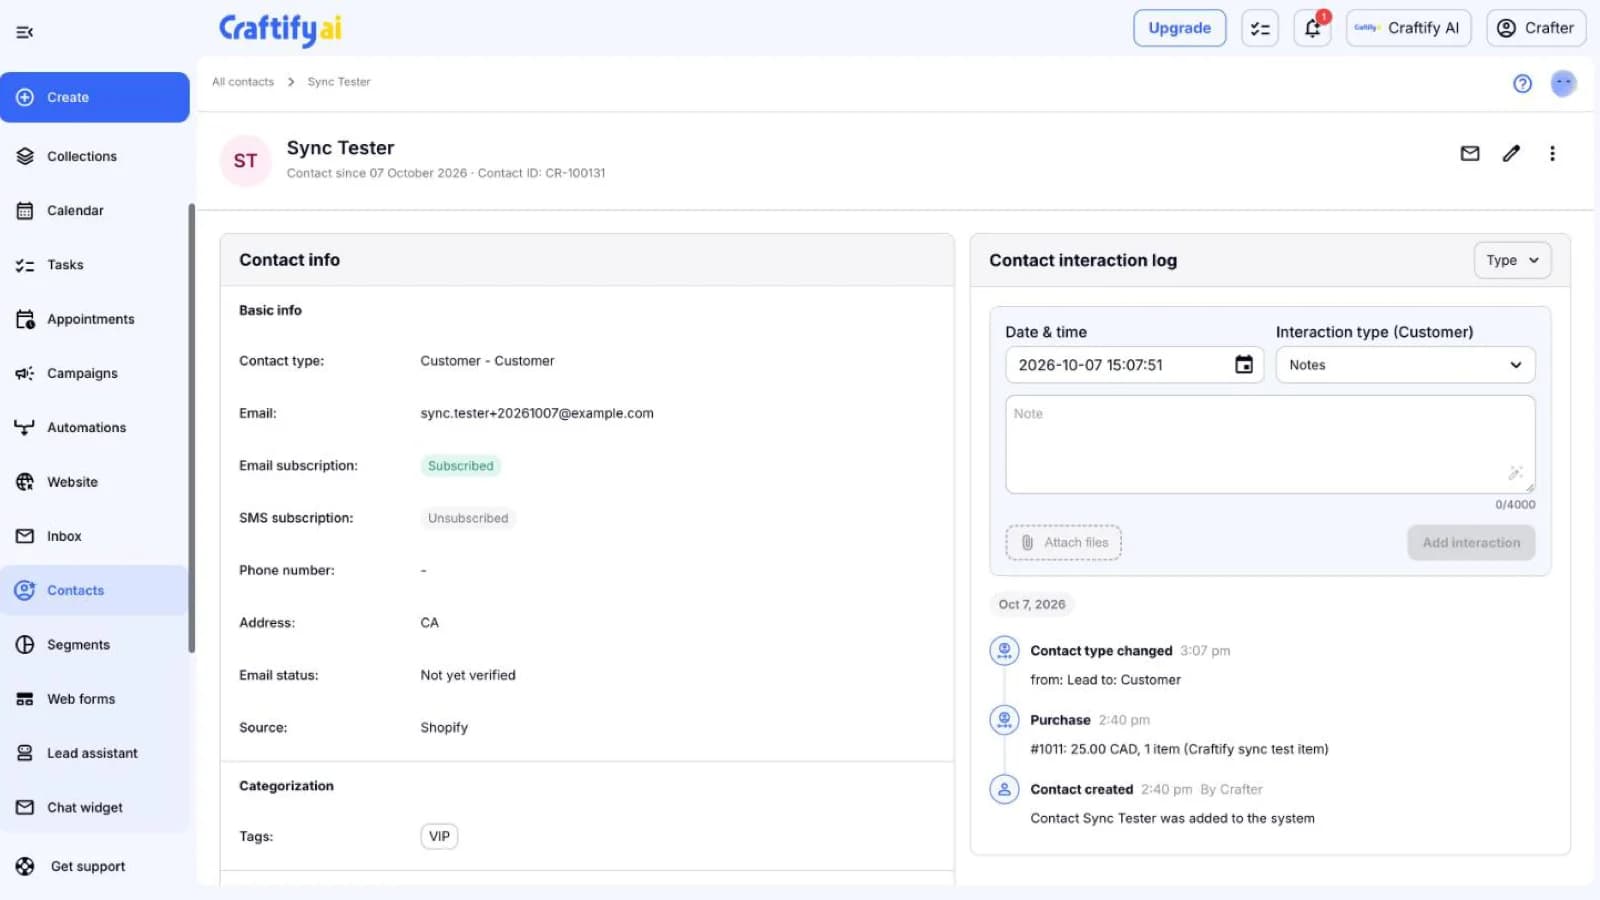
Task: Open Lead assistant
Action: [x=95, y=753]
